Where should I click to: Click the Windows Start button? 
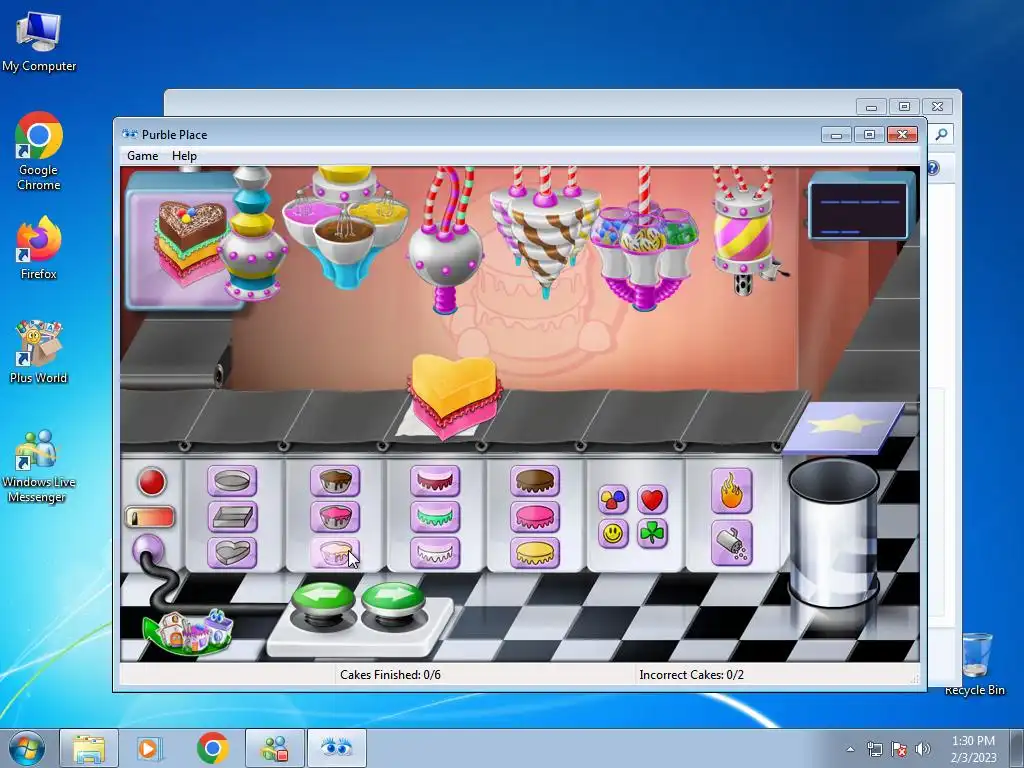click(27, 748)
